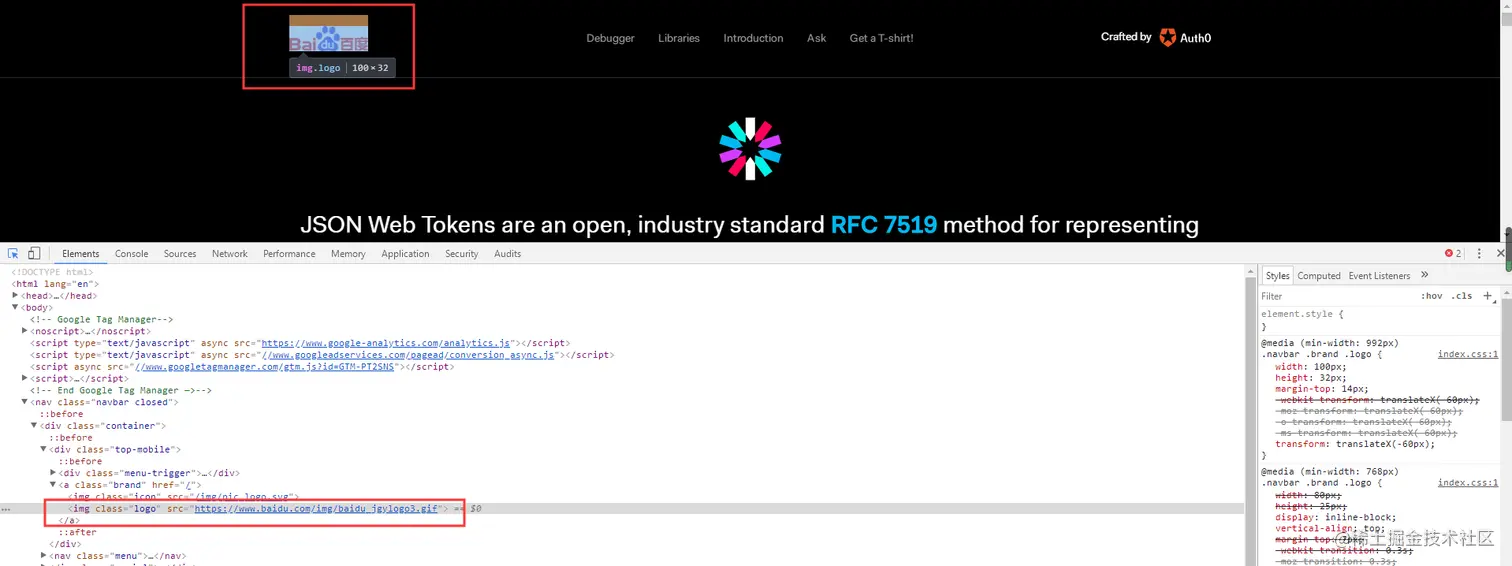Close the DevTools panel with X
This screenshot has height=566, width=1512.
tap(1500, 254)
